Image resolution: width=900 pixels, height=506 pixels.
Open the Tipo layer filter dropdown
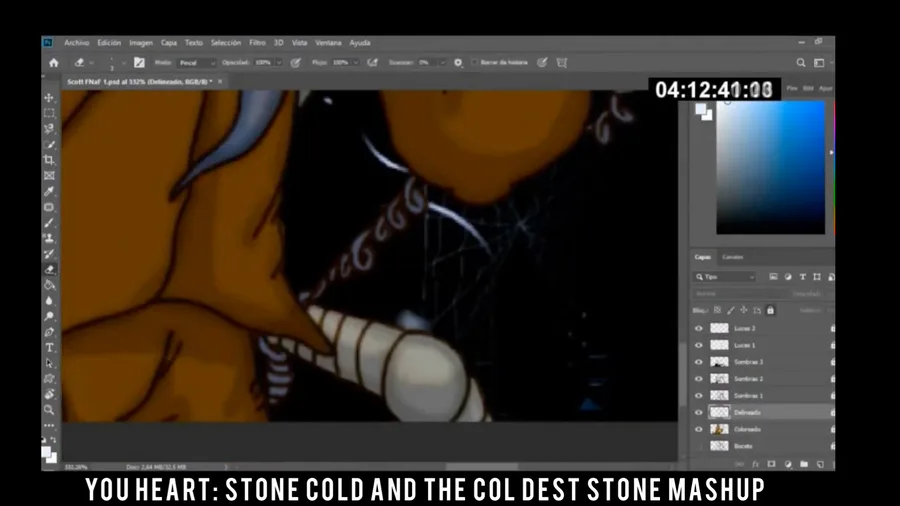(x=725, y=277)
